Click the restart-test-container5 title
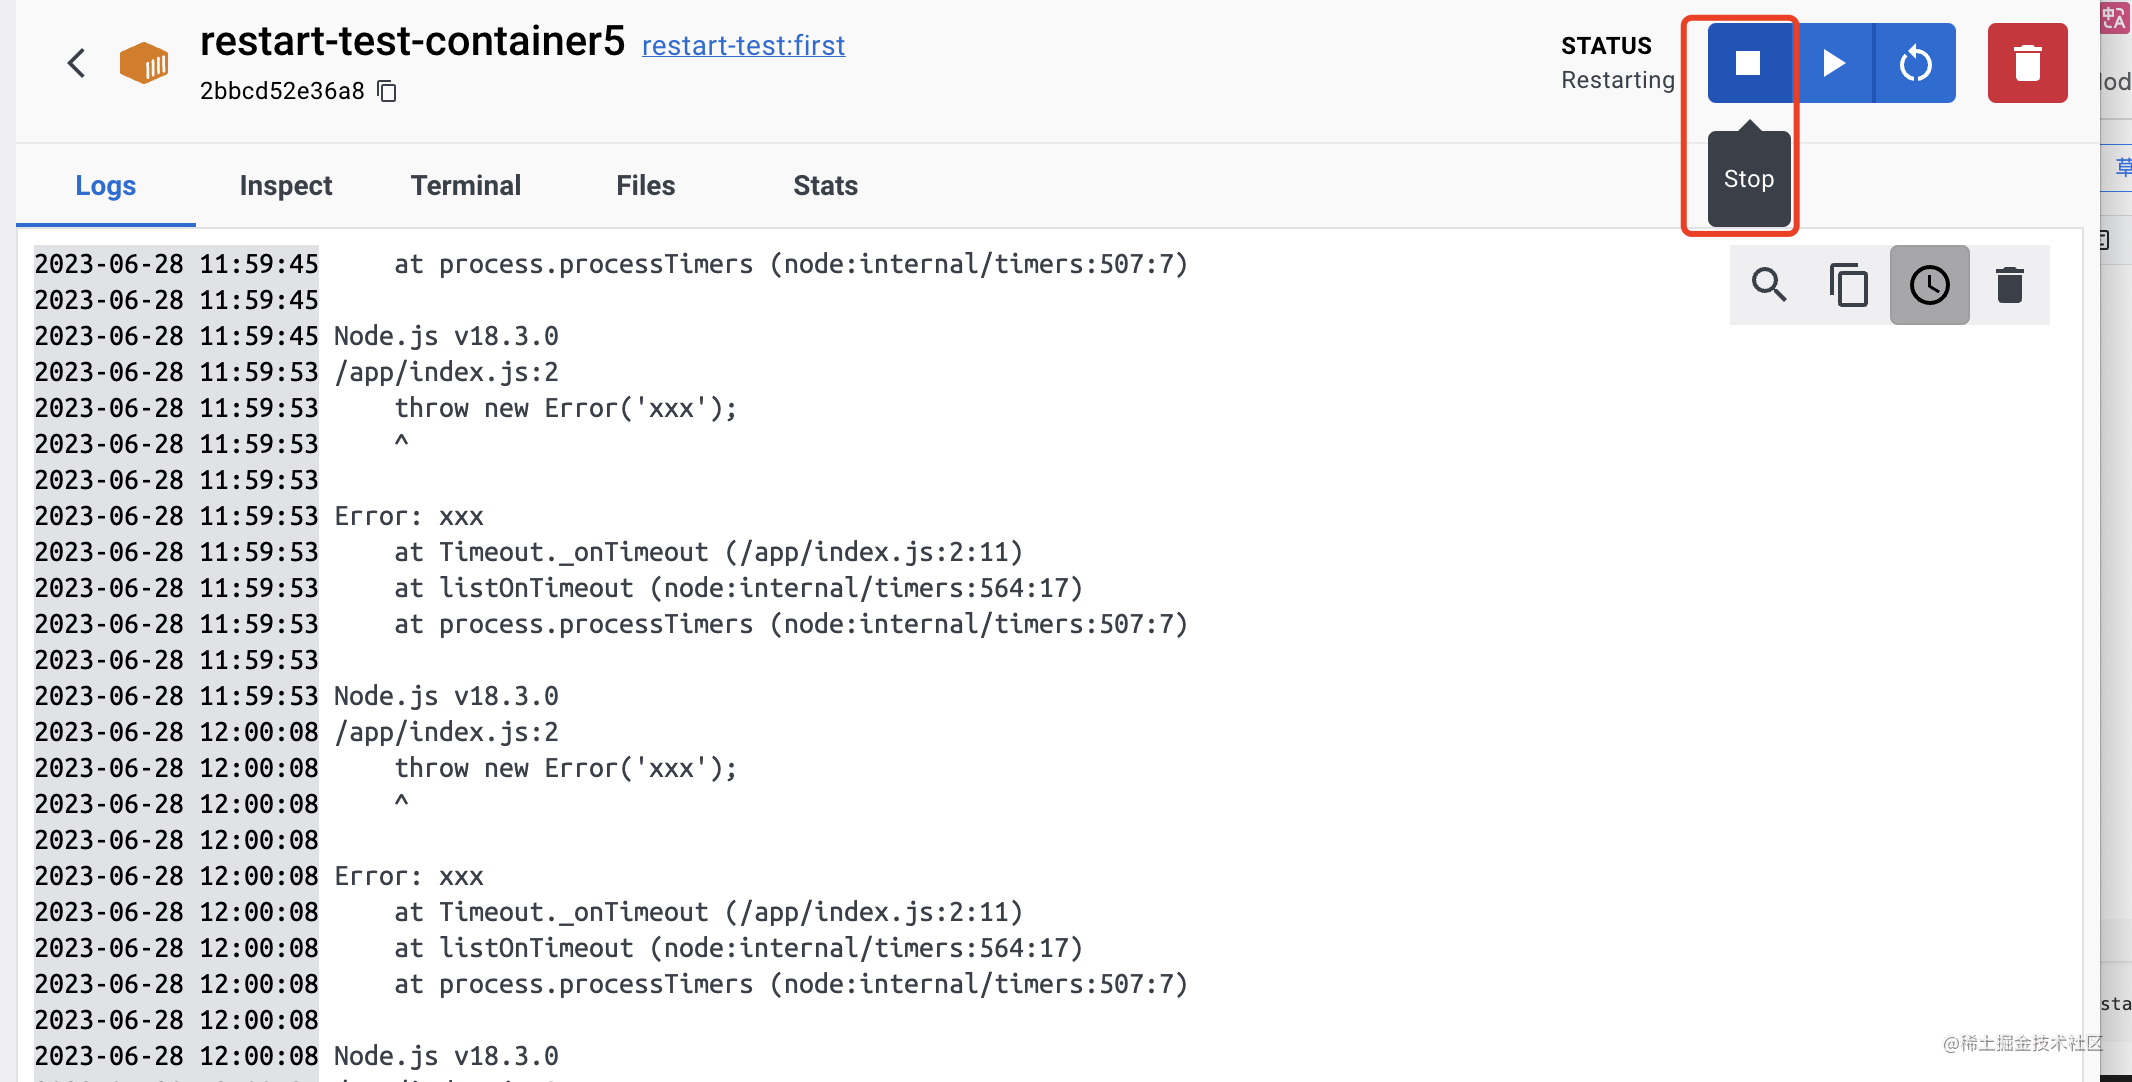The image size is (2132, 1082). point(412,42)
